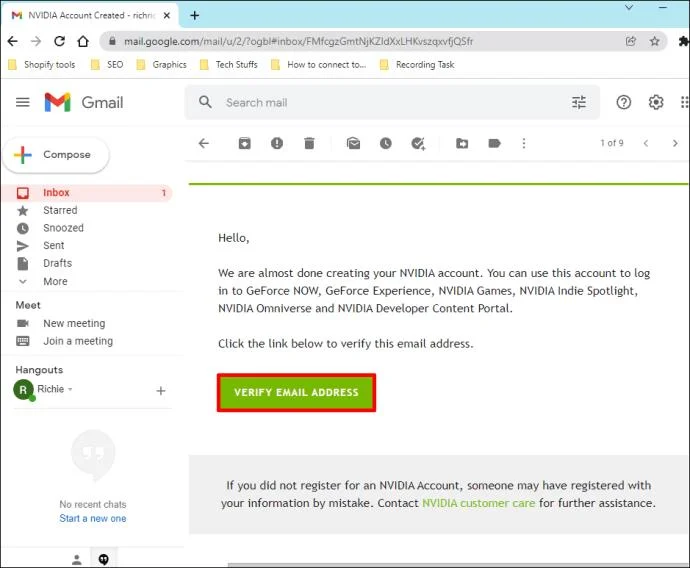Click the Gmail logo
Image resolution: width=690 pixels, height=568 pixels.
[x=84, y=103]
